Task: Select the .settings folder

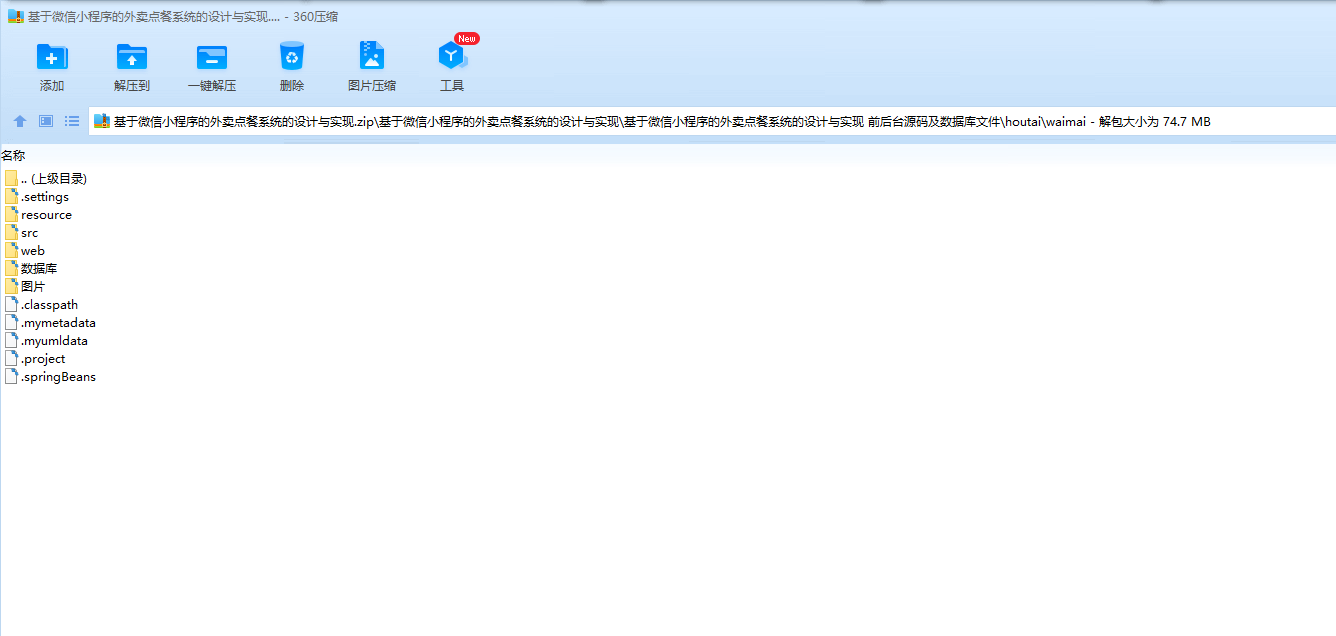Action: coord(37,196)
